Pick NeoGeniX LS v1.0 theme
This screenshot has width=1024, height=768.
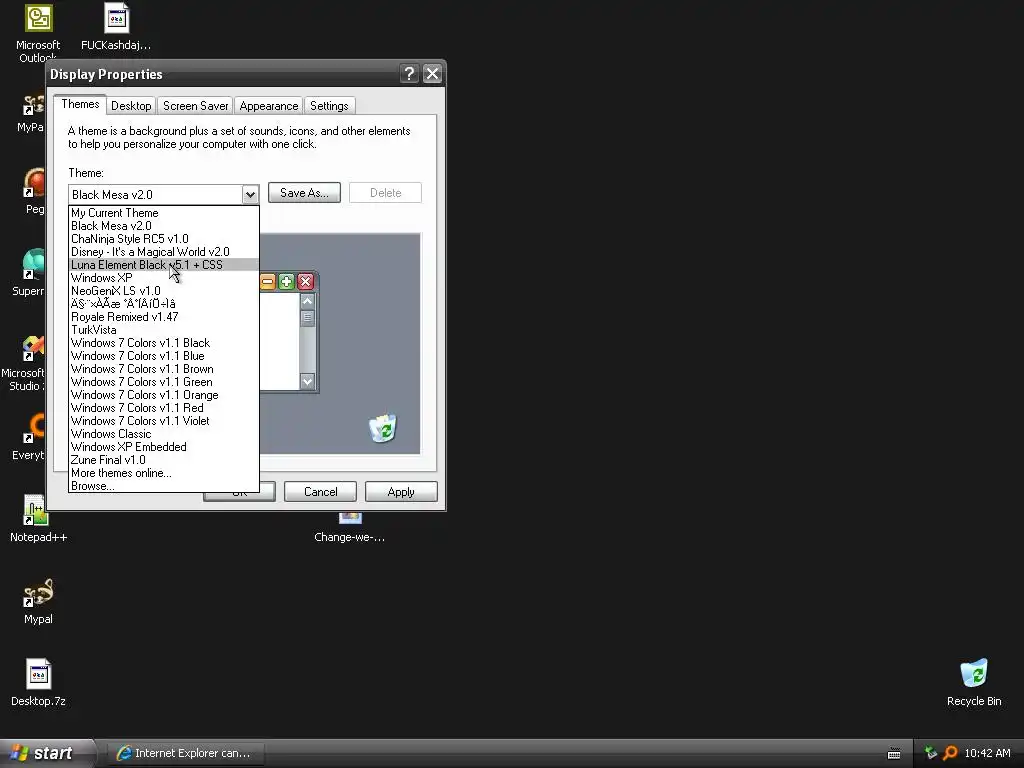(164, 291)
